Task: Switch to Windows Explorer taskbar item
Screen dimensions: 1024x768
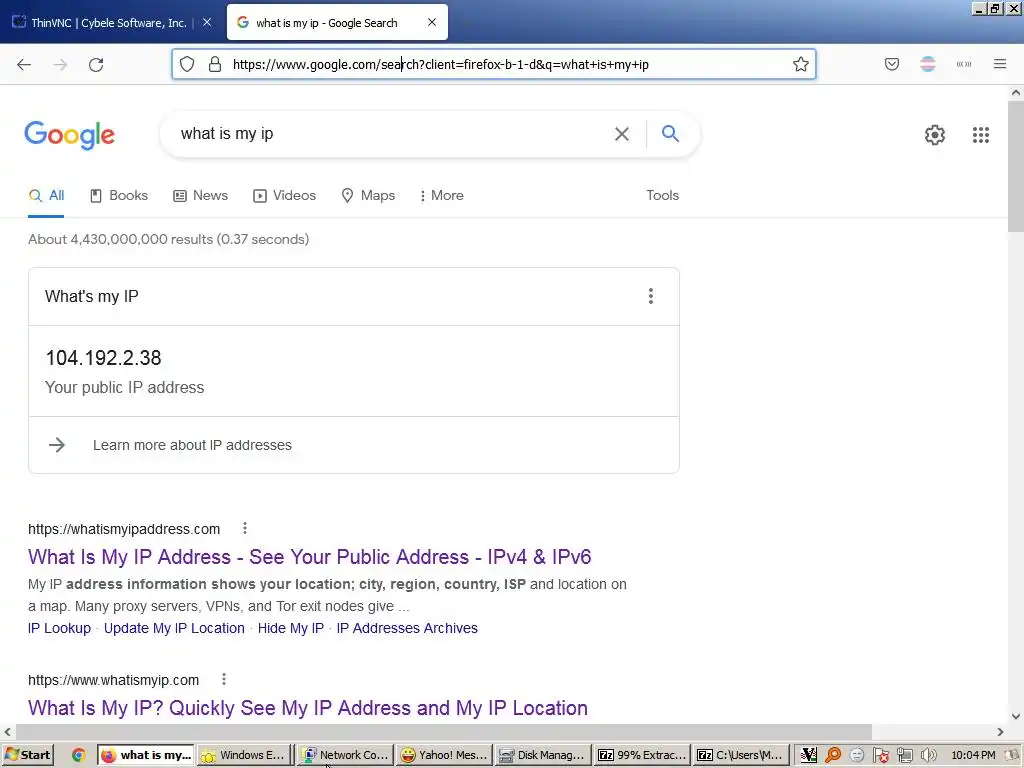Action: click(x=244, y=755)
